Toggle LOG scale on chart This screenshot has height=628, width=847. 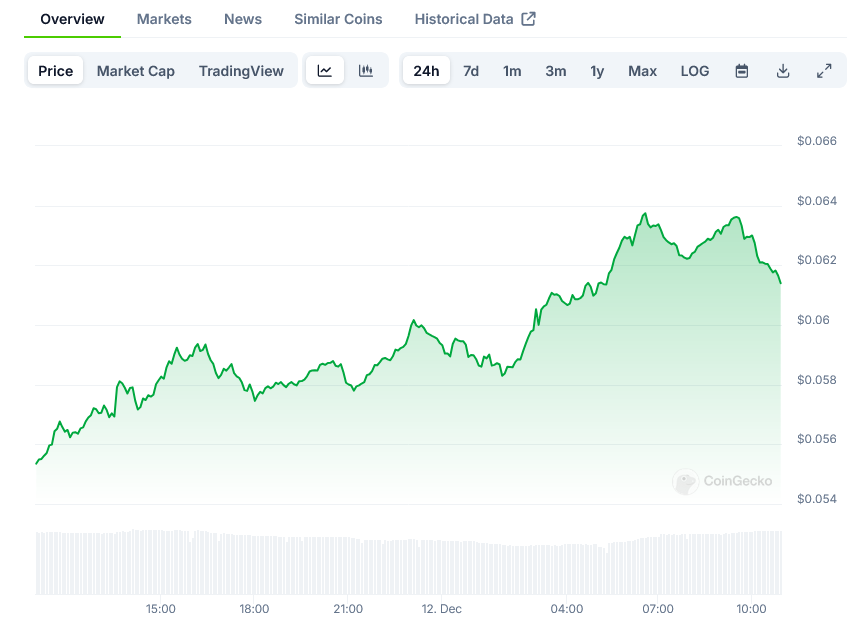[x=695, y=71]
